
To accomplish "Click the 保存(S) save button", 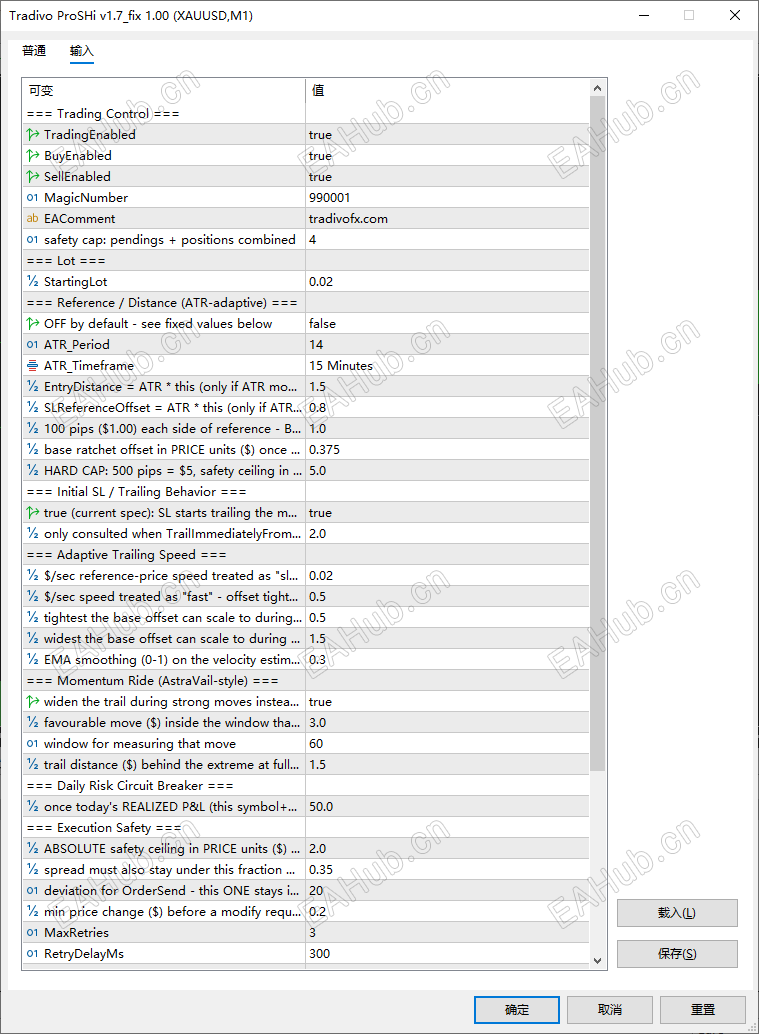I will tap(677, 954).
